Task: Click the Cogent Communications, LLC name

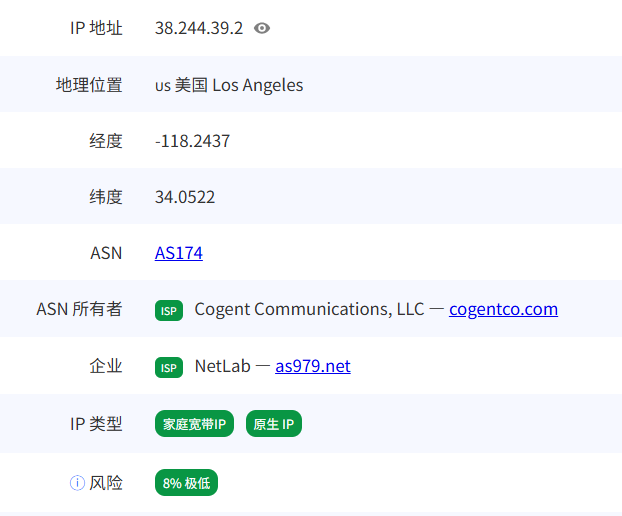Action: click(x=309, y=309)
